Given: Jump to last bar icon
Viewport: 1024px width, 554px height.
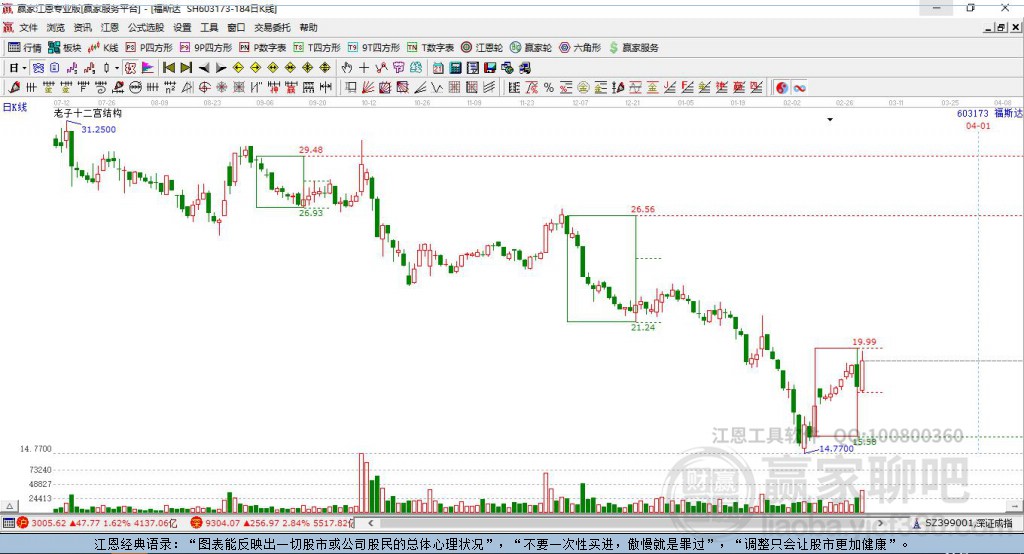Looking at the screenshot, I should (x=186, y=68).
